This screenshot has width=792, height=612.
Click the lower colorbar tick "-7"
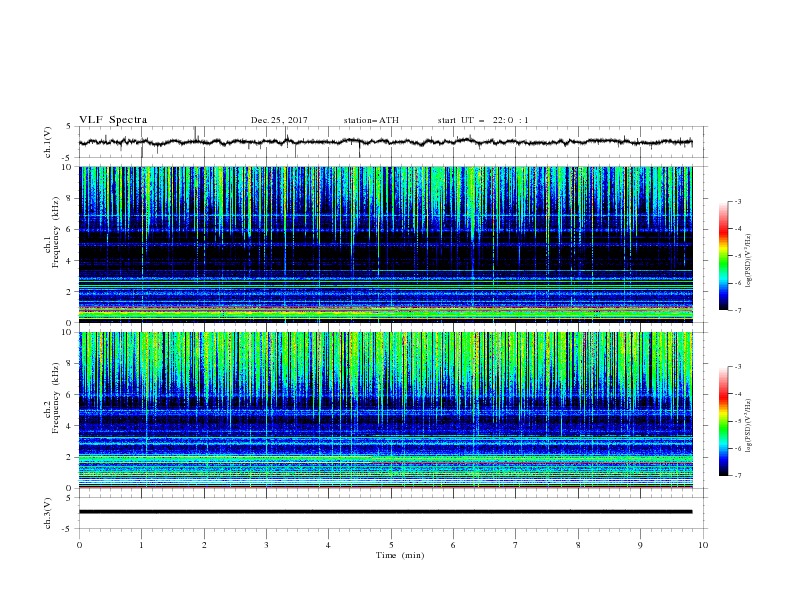[x=737, y=475]
